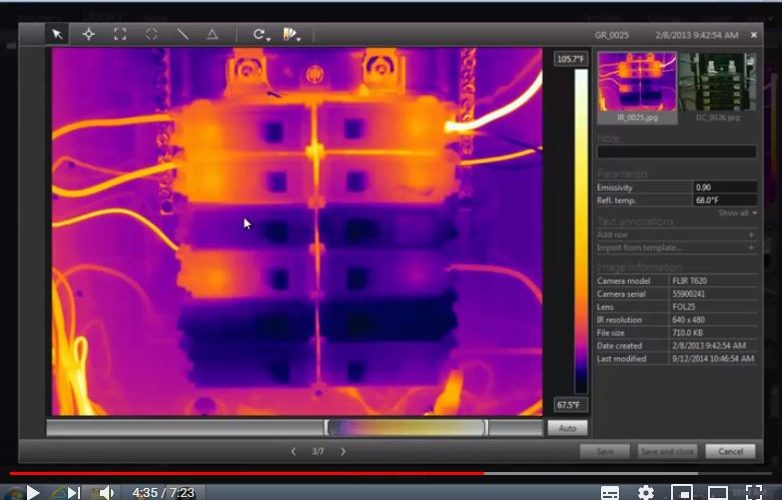Click the temperature span range slider
Viewport: 782px width, 500px height.
tap(406, 428)
